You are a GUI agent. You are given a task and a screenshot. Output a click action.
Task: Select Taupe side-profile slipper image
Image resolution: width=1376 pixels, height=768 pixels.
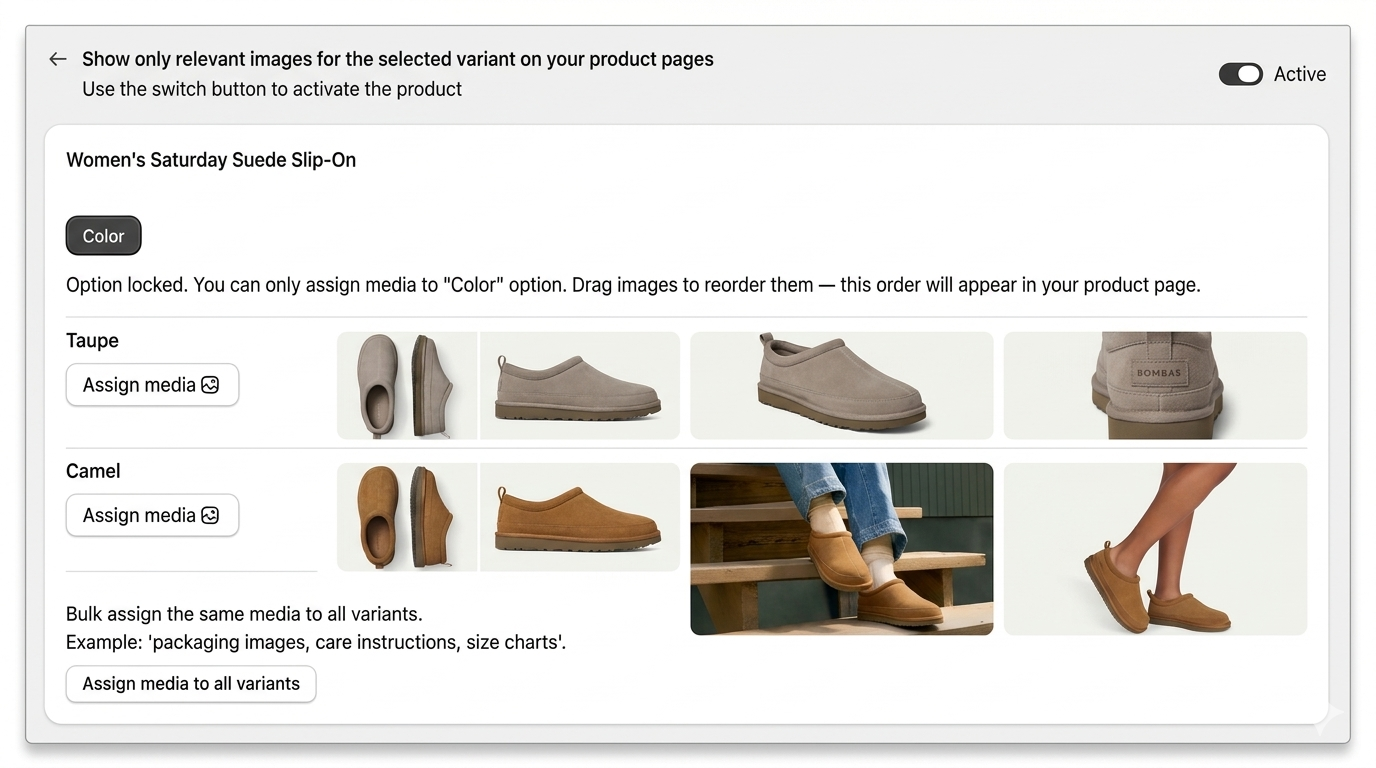coord(580,386)
